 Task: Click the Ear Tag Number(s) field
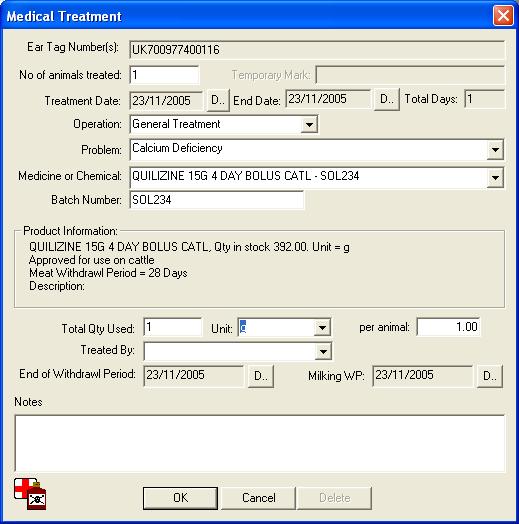coord(317,50)
